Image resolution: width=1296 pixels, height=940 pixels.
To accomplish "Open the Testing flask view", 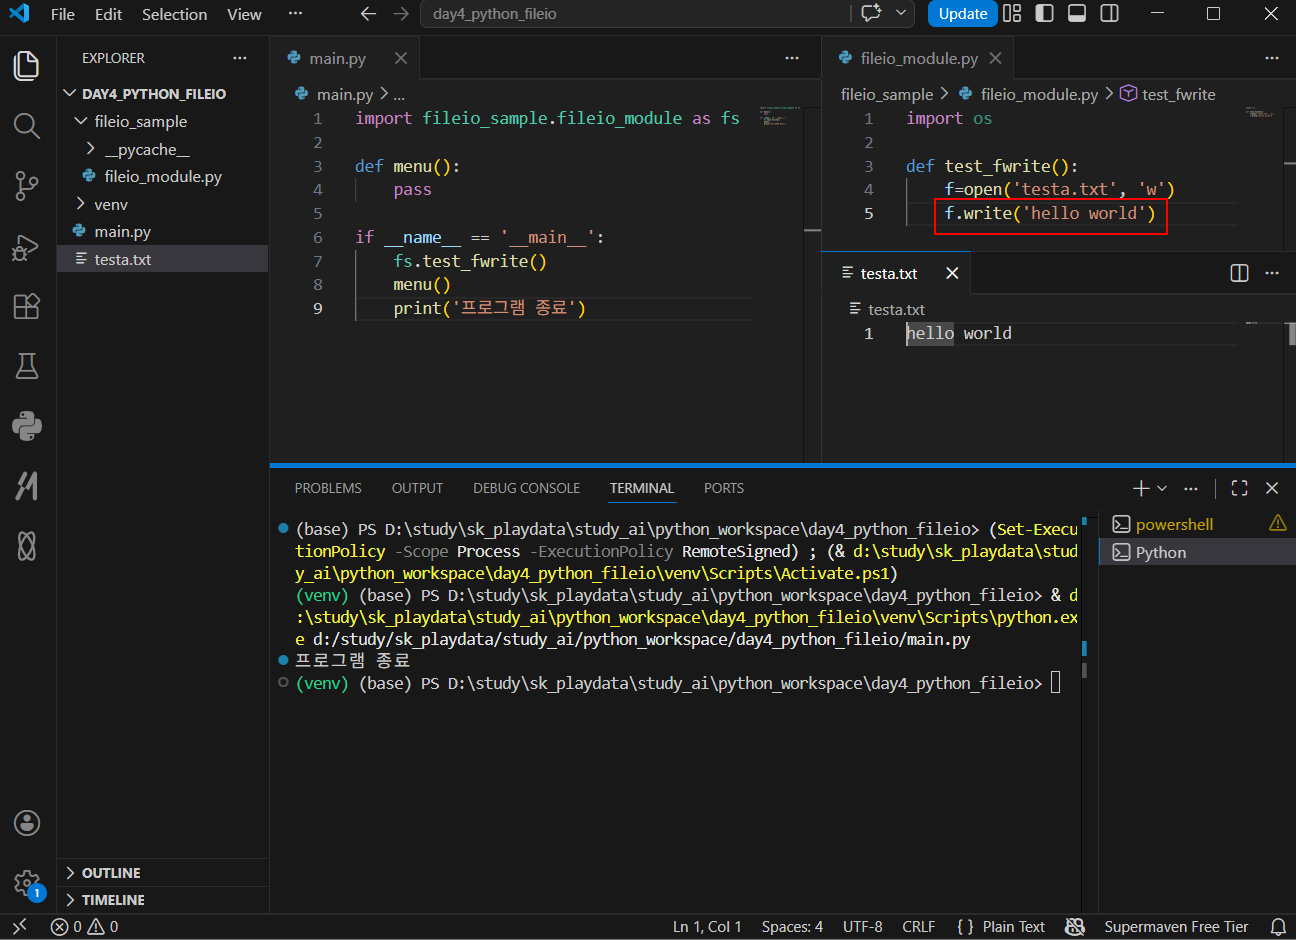I will [27, 366].
